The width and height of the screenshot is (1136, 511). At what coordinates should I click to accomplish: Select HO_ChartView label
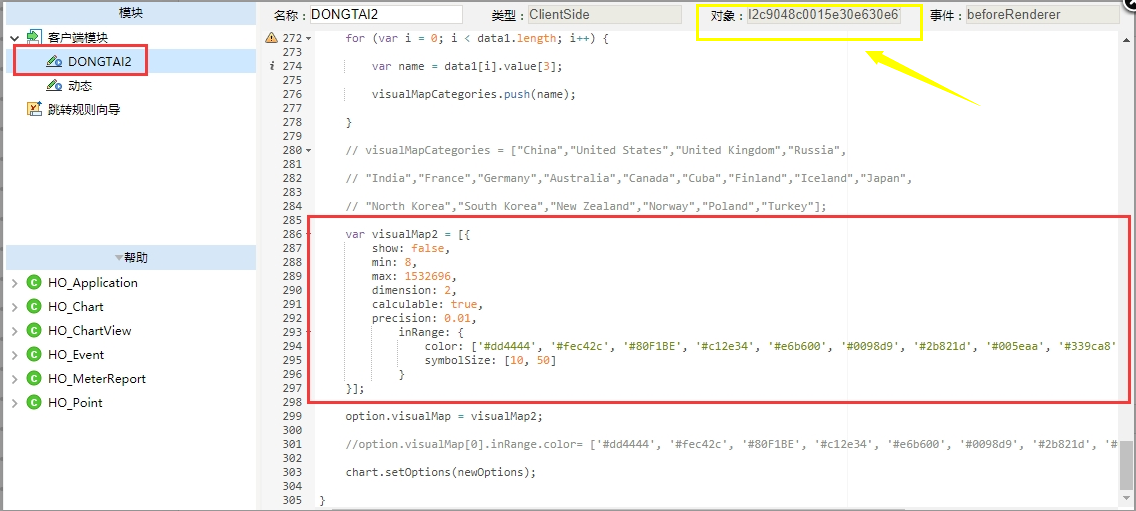coord(90,331)
